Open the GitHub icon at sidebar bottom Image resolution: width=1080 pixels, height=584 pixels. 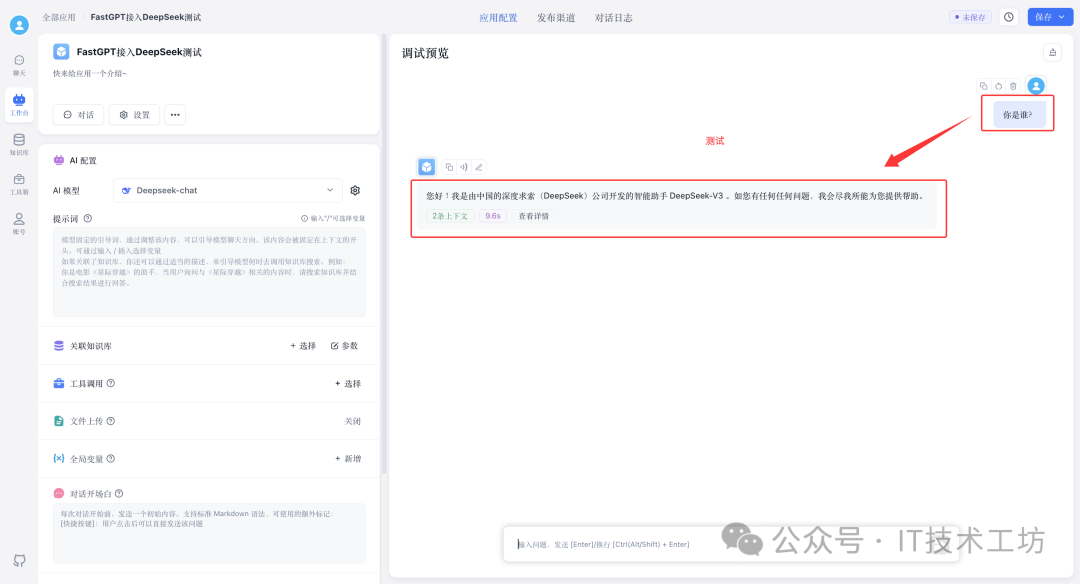[19, 561]
